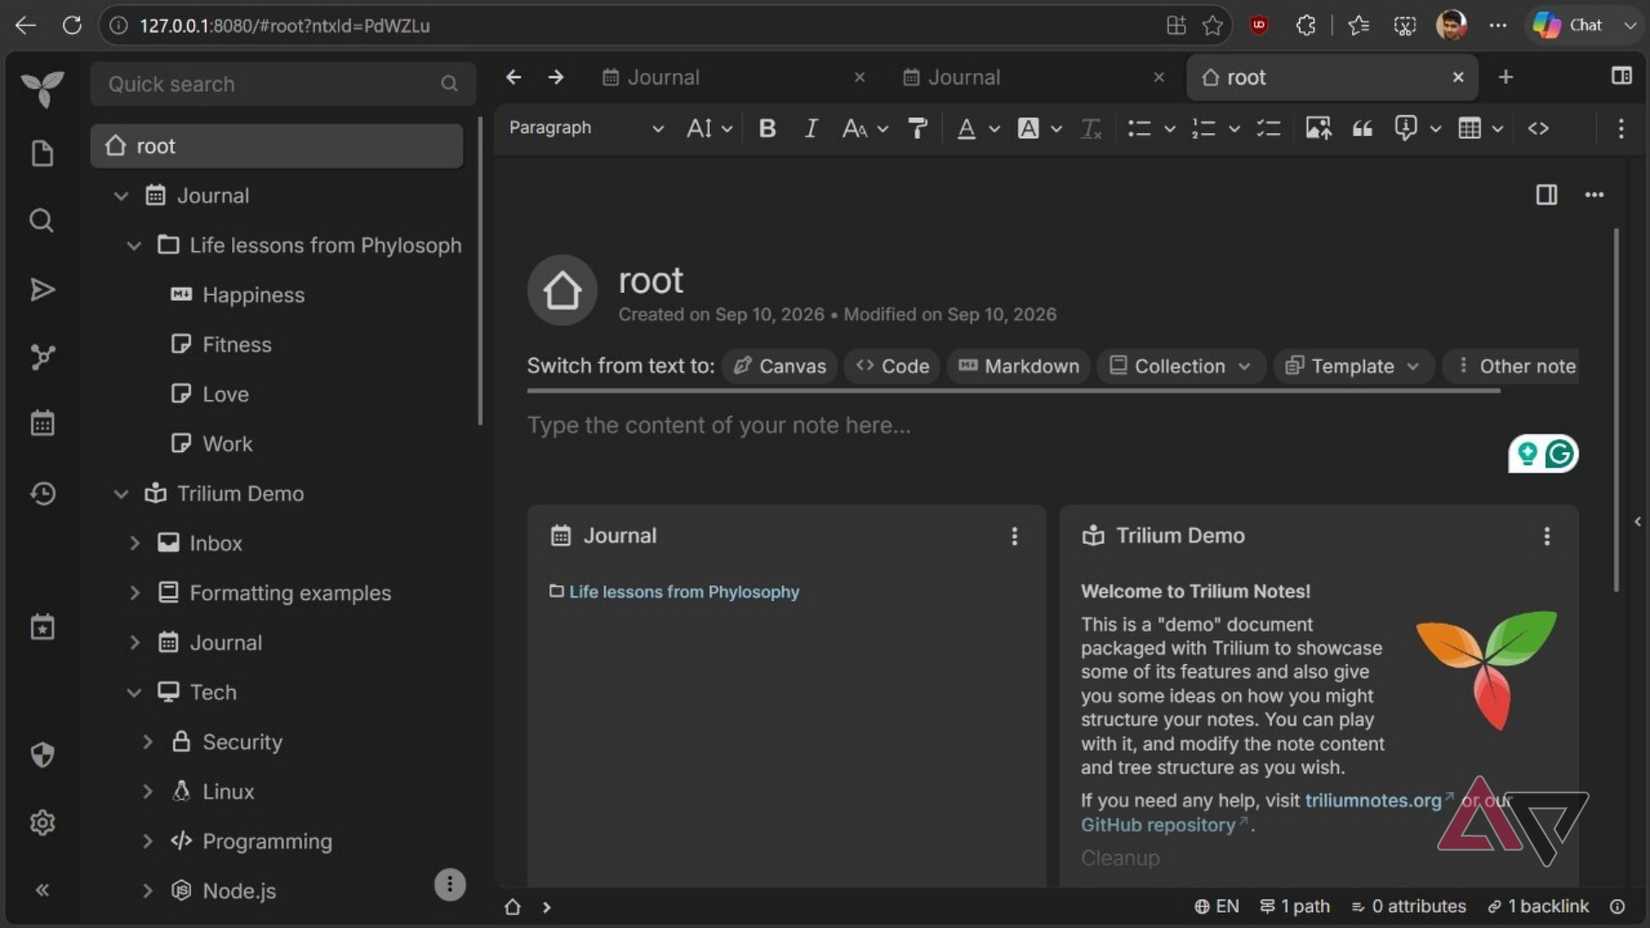Screen dimensions: 1650x928
Task: Collapse the top-level Journal tree node
Action: click(x=121, y=196)
